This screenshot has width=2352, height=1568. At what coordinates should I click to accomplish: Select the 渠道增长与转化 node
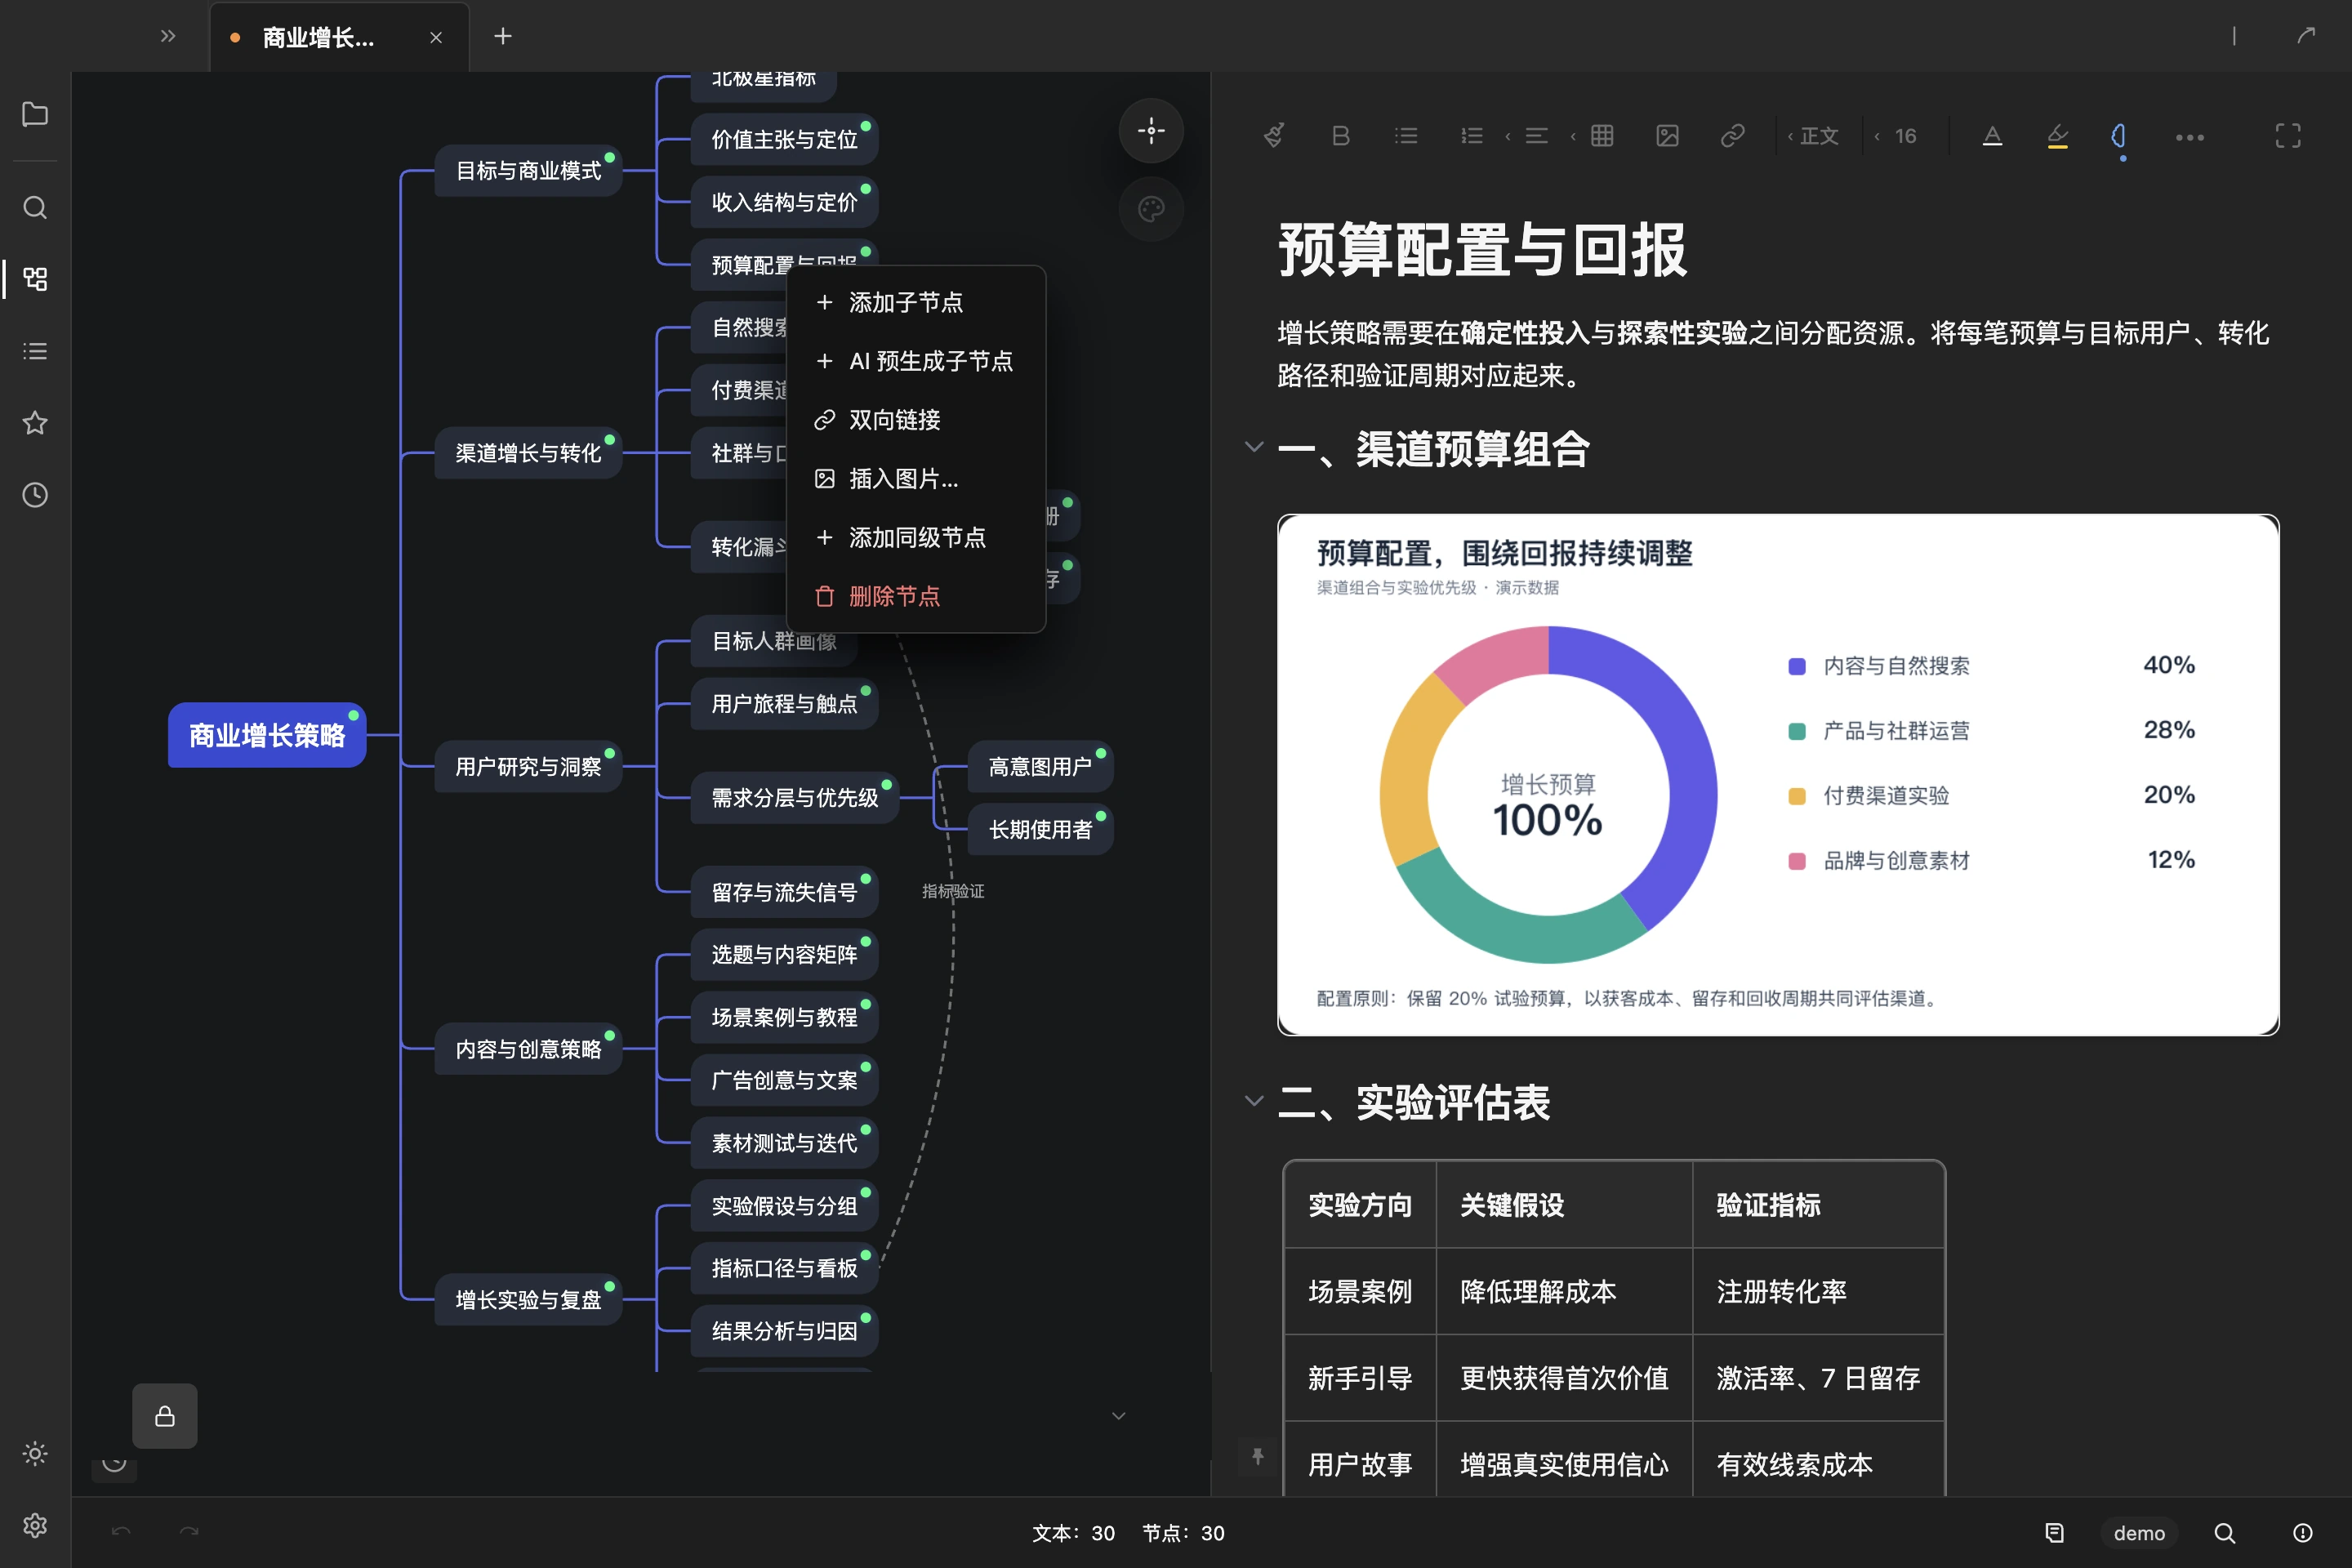(x=528, y=453)
